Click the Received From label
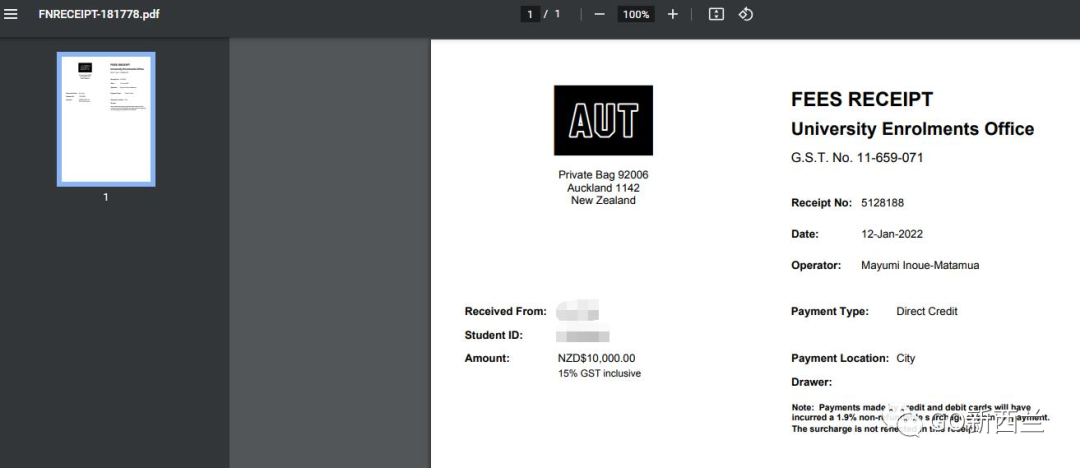The width and height of the screenshot is (1080, 468). pyautogui.click(x=506, y=312)
